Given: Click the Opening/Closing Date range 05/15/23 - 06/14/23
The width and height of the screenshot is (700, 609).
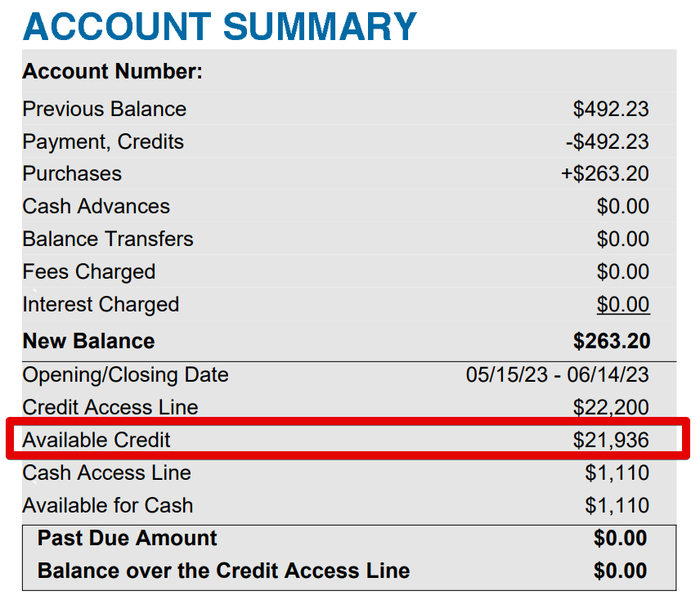Looking at the screenshot, I should click(557, 375).
